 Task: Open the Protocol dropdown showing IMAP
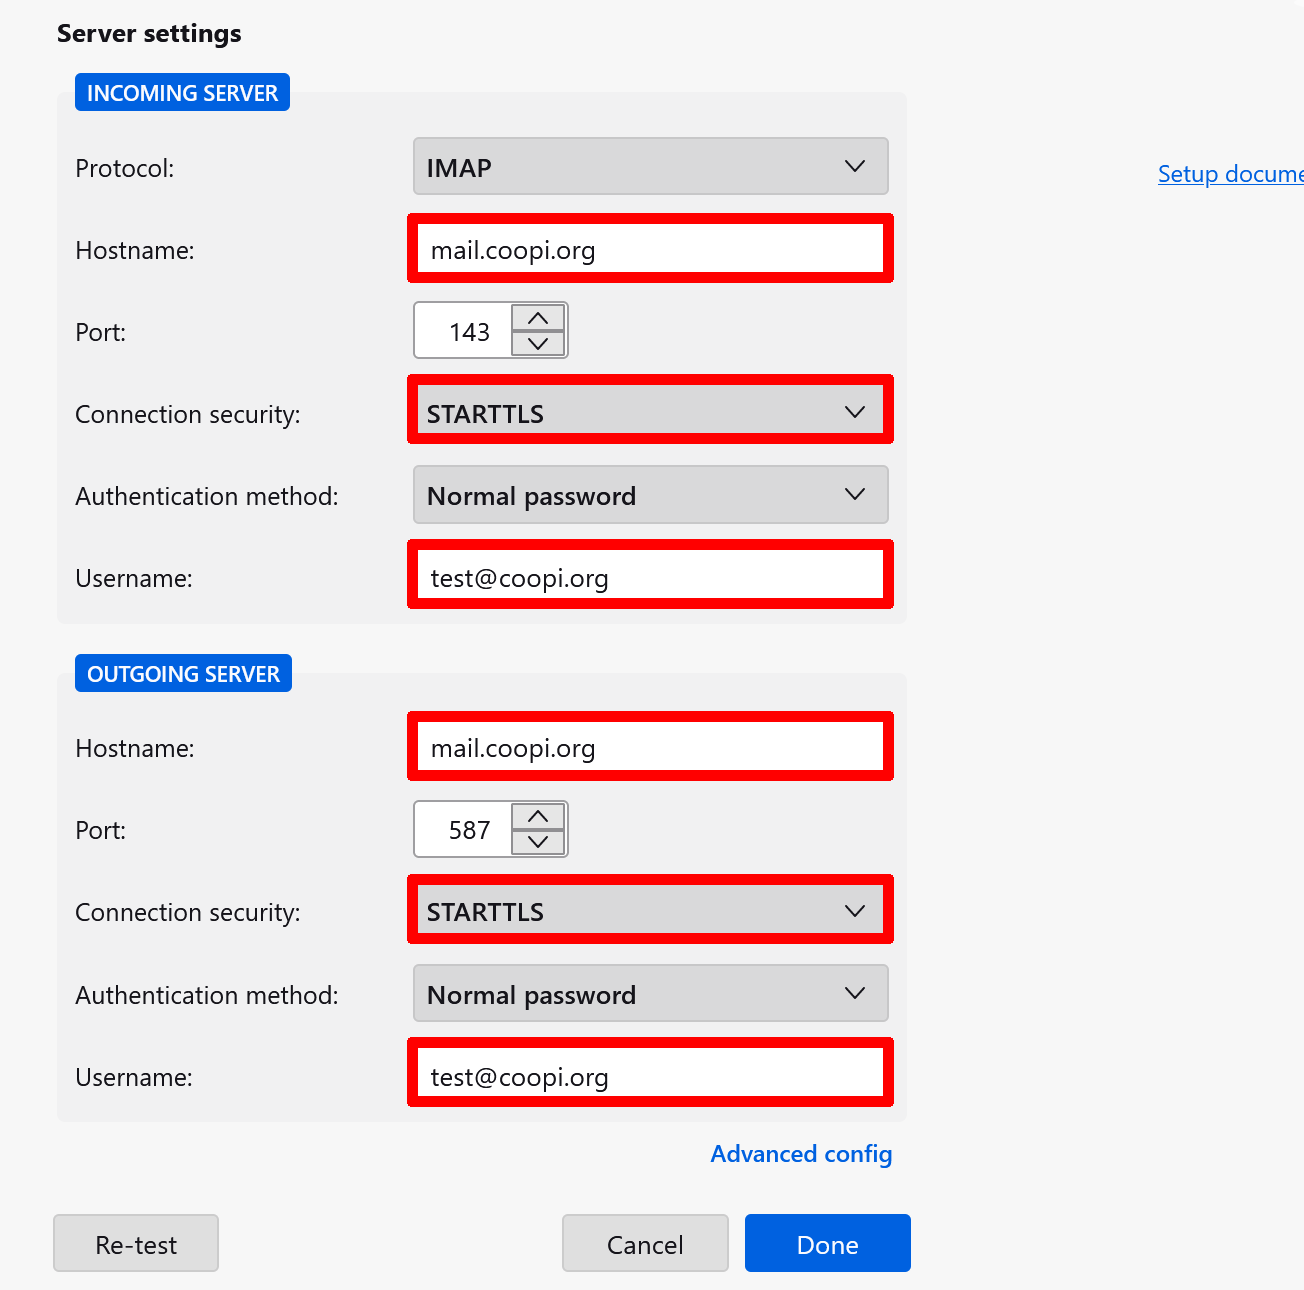(650, 167)
